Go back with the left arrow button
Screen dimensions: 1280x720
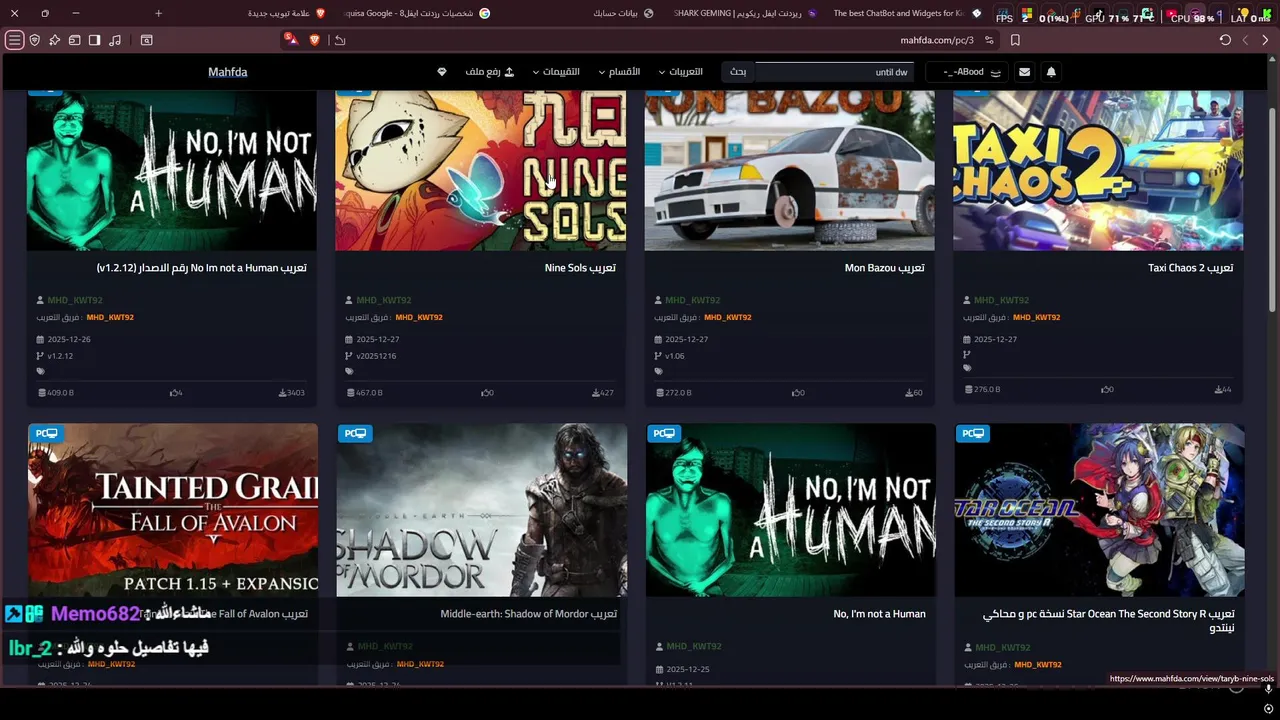click(x=1245, y=40)
